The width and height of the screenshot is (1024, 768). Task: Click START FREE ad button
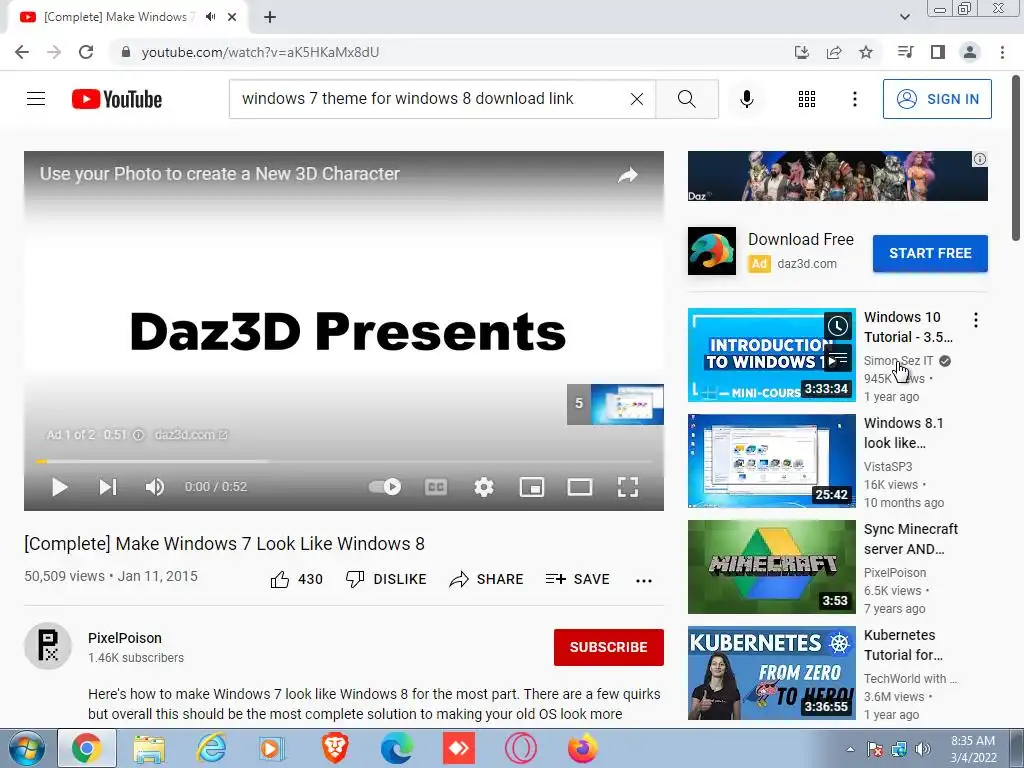[x=930, y=253]
